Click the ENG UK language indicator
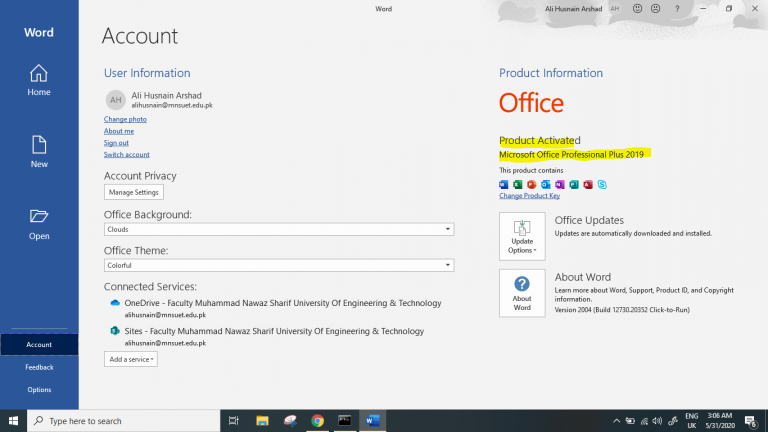 (x=692, y=421)
